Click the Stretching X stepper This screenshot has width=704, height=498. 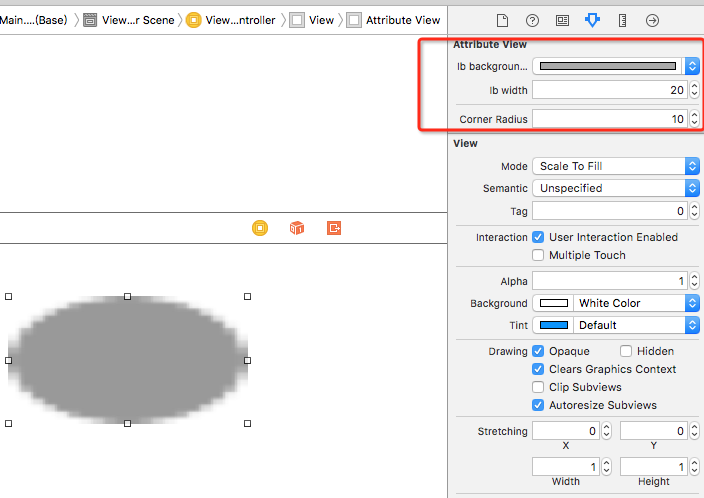607,431
